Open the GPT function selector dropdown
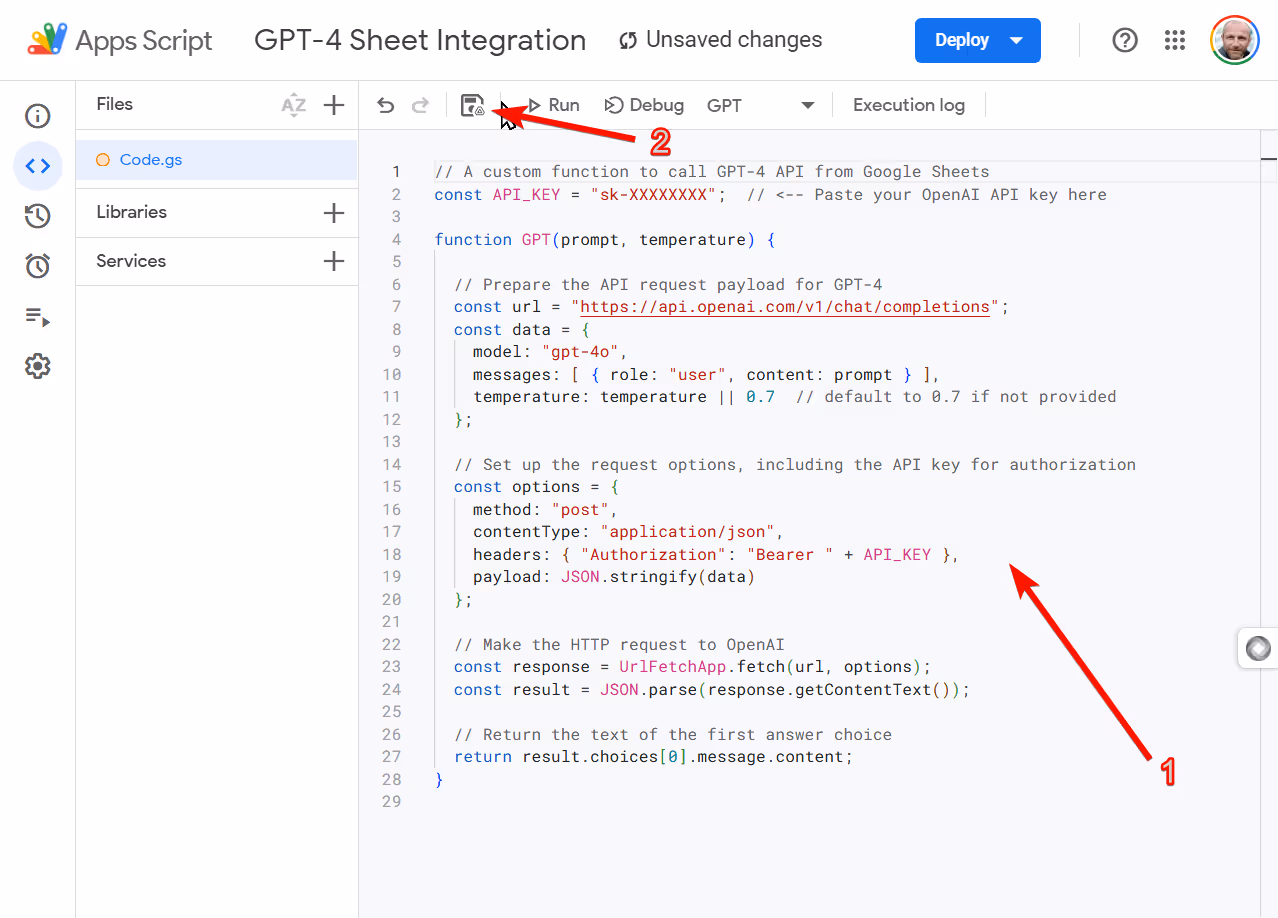This screenshot has height=918, width=1278. [x=761, y=105]
